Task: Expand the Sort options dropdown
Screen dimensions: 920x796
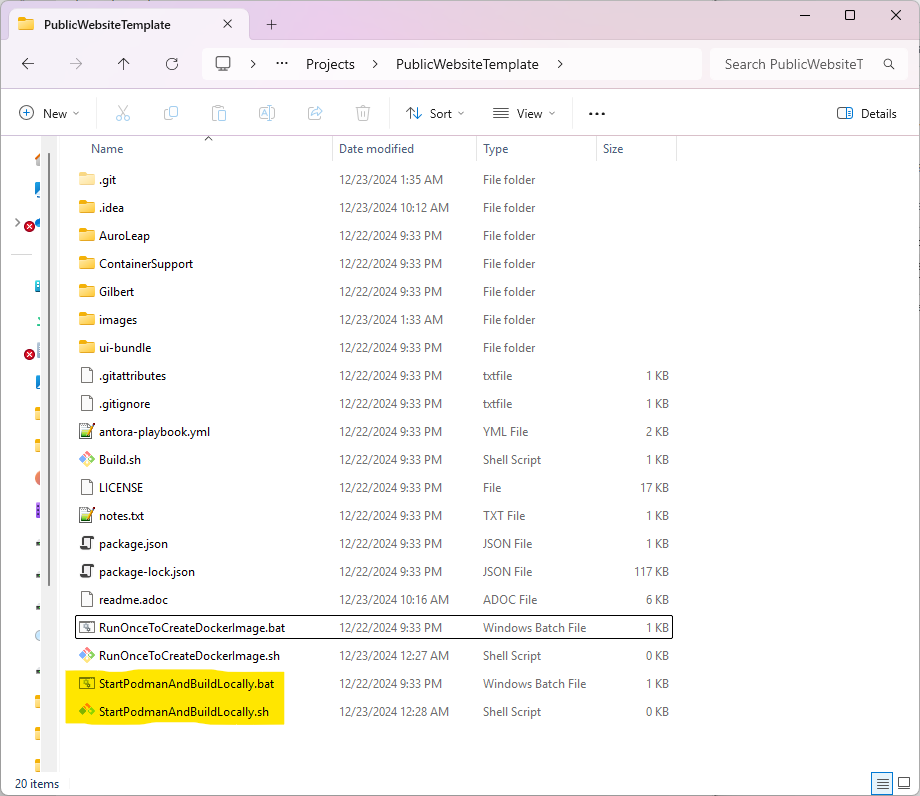Action: tap(435, 114)
